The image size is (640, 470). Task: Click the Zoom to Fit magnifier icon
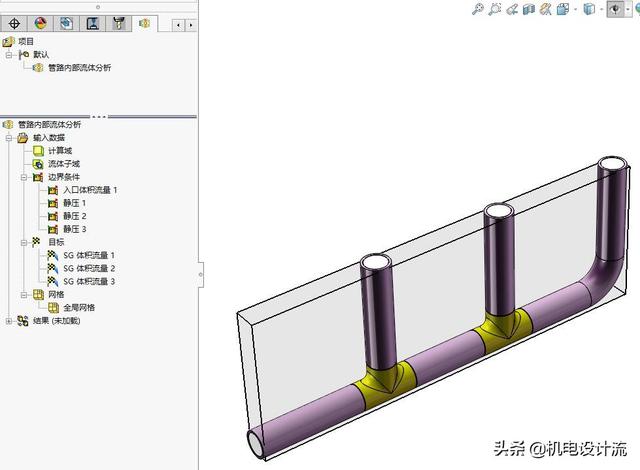point(478,9)
